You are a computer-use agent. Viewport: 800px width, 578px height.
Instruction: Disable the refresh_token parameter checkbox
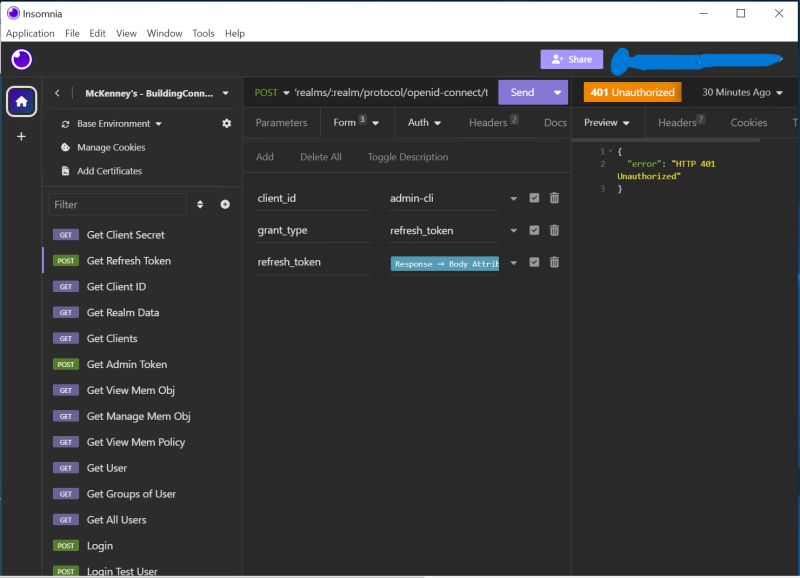(533, 263)
